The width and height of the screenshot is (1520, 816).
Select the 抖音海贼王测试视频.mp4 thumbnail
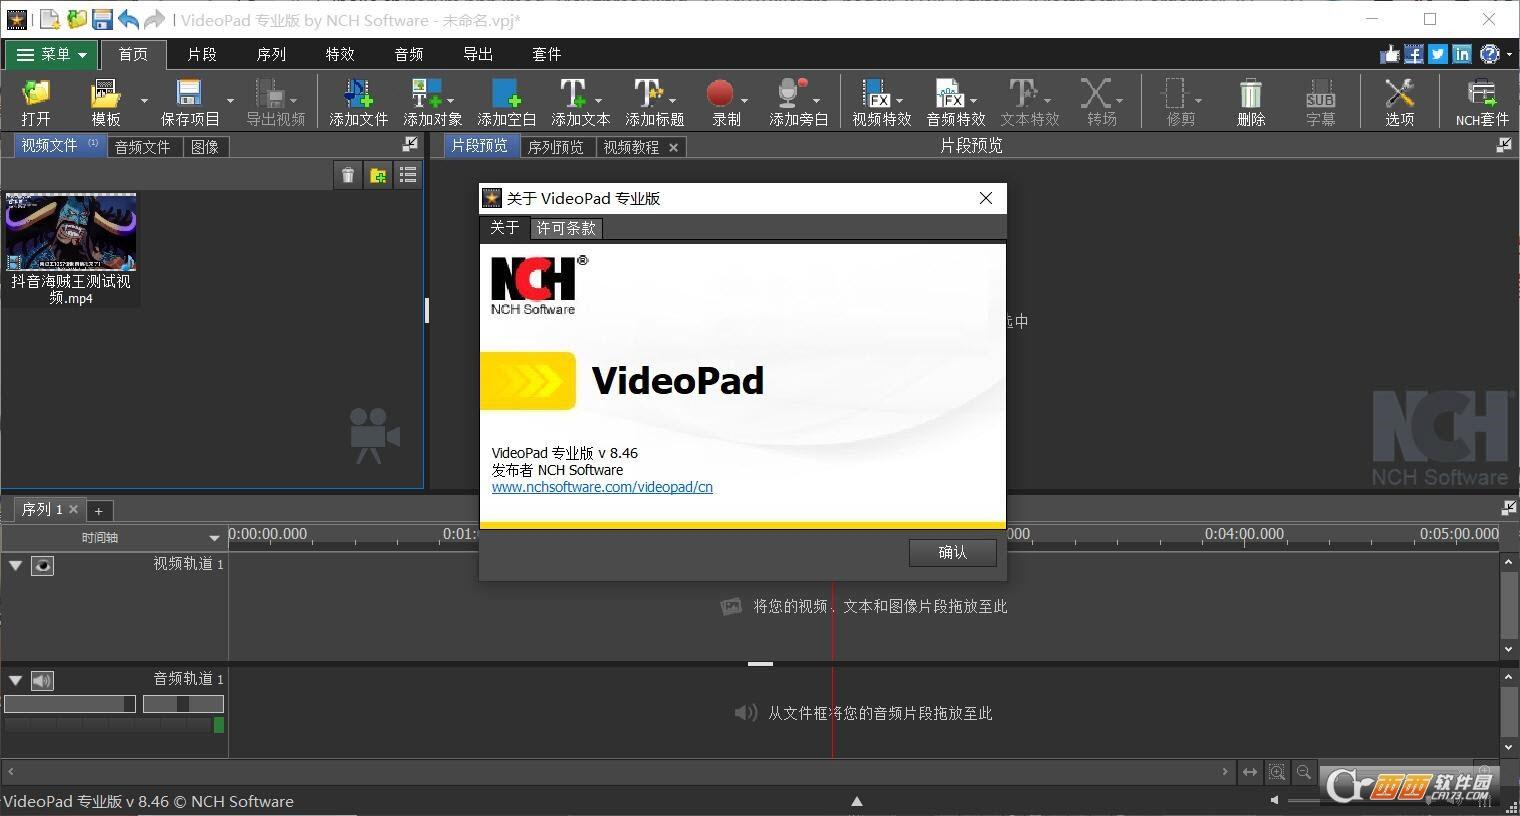coord(71,233)
